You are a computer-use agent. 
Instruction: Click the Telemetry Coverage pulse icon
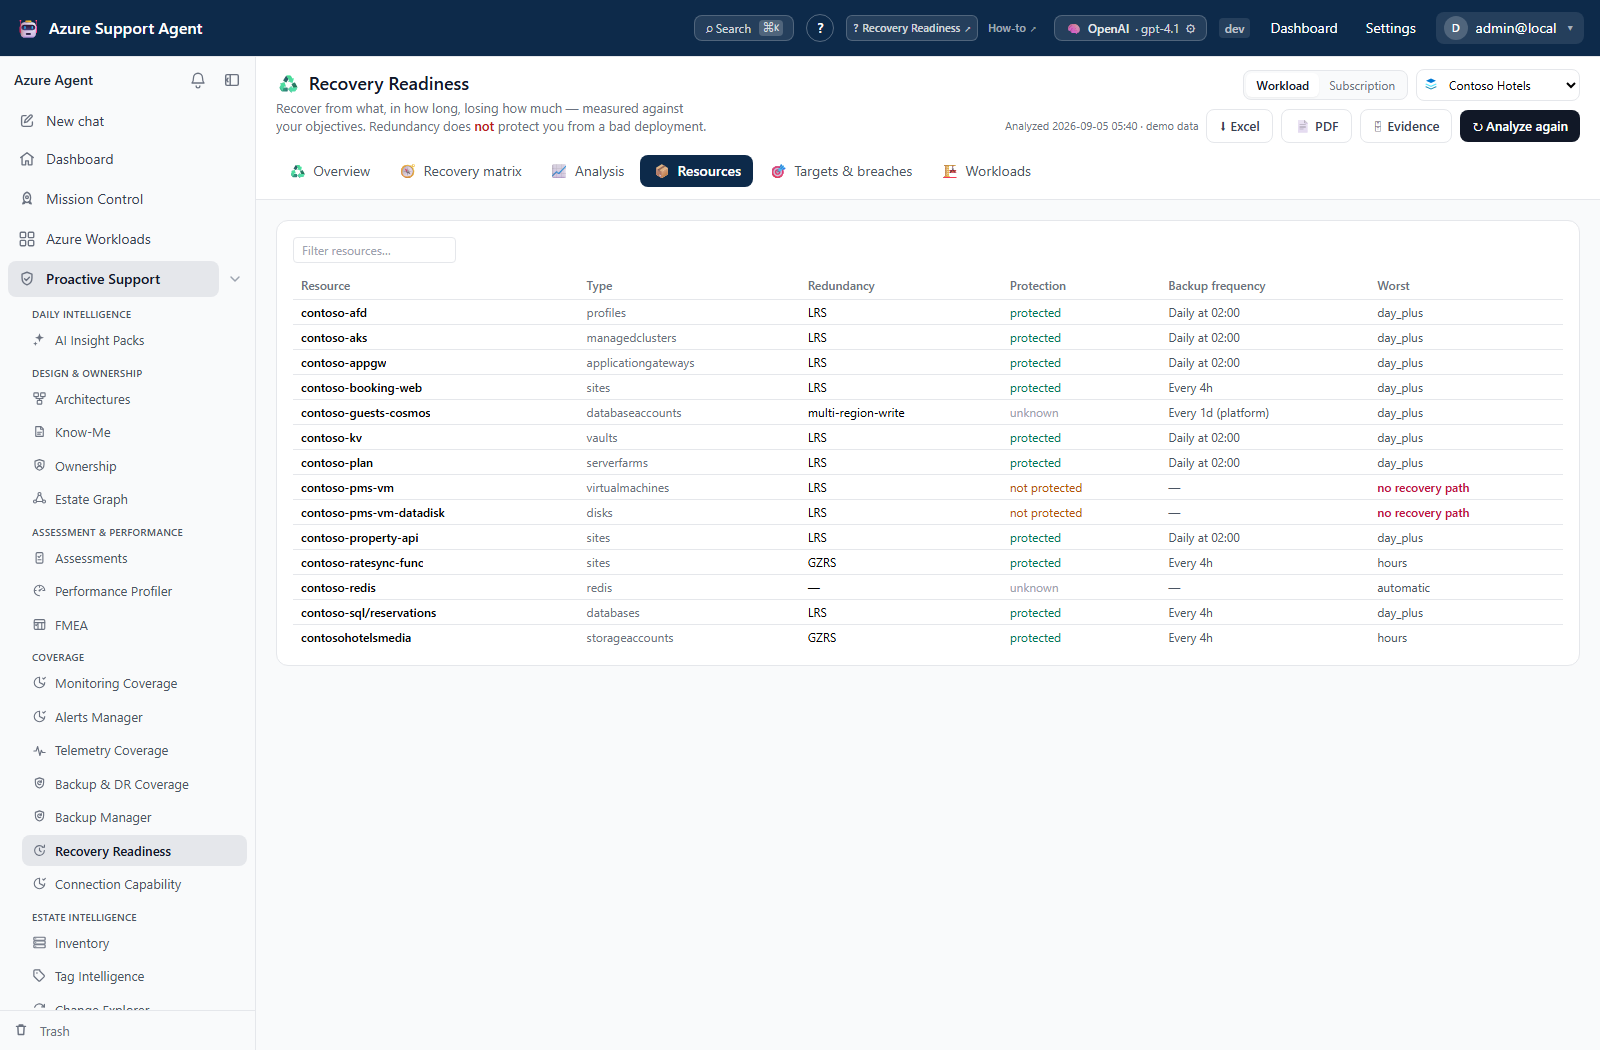tap(39, 750)
